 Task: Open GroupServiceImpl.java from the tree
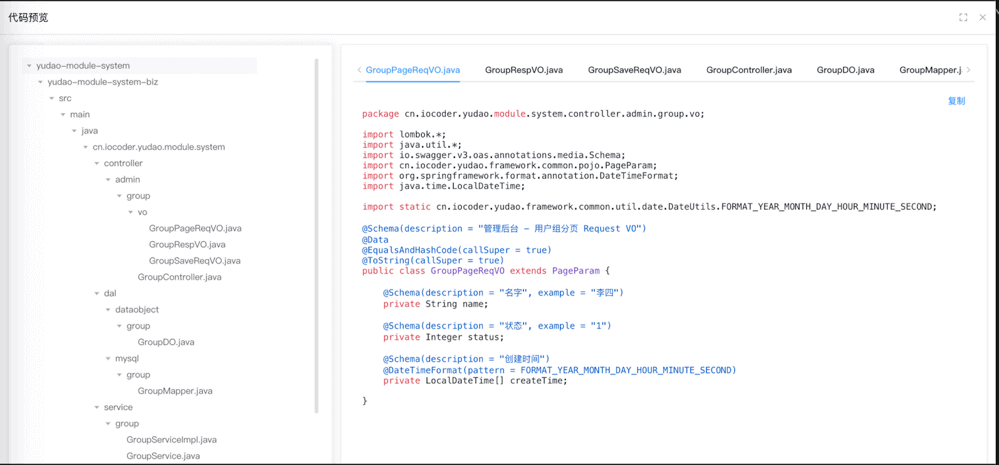point(171,440)
